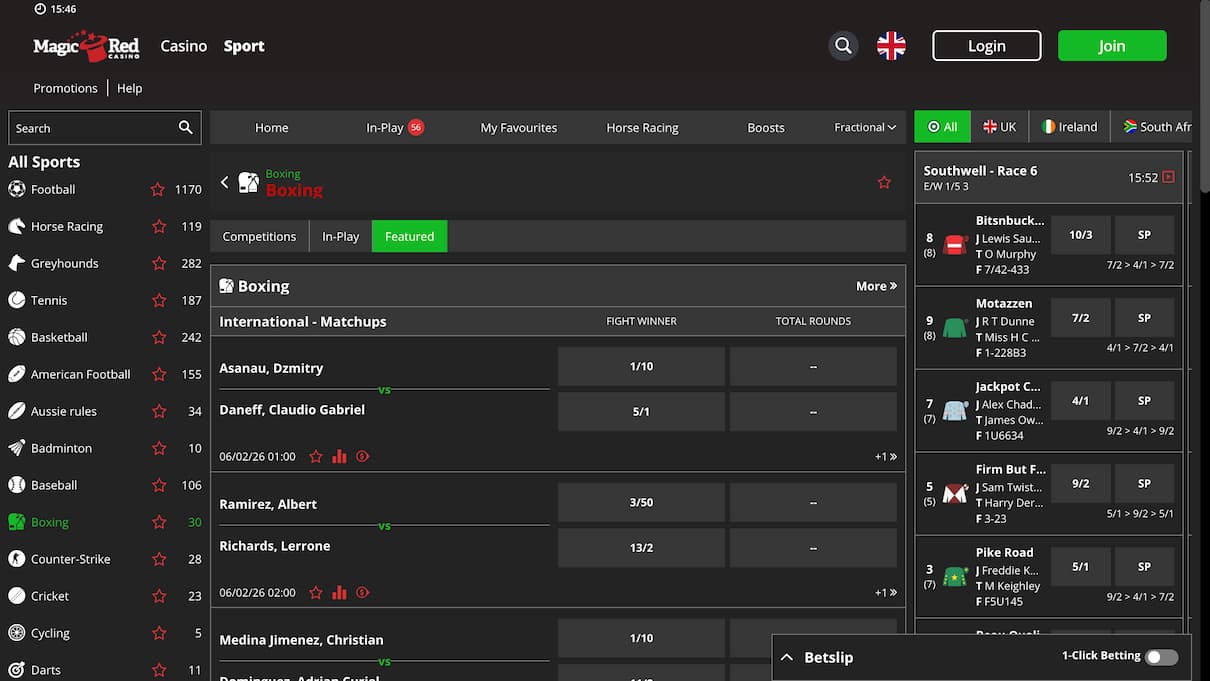1210x681 pixels.
Task: Enable 1-Click Betting in the Betslip
Action: (1160, 656)
